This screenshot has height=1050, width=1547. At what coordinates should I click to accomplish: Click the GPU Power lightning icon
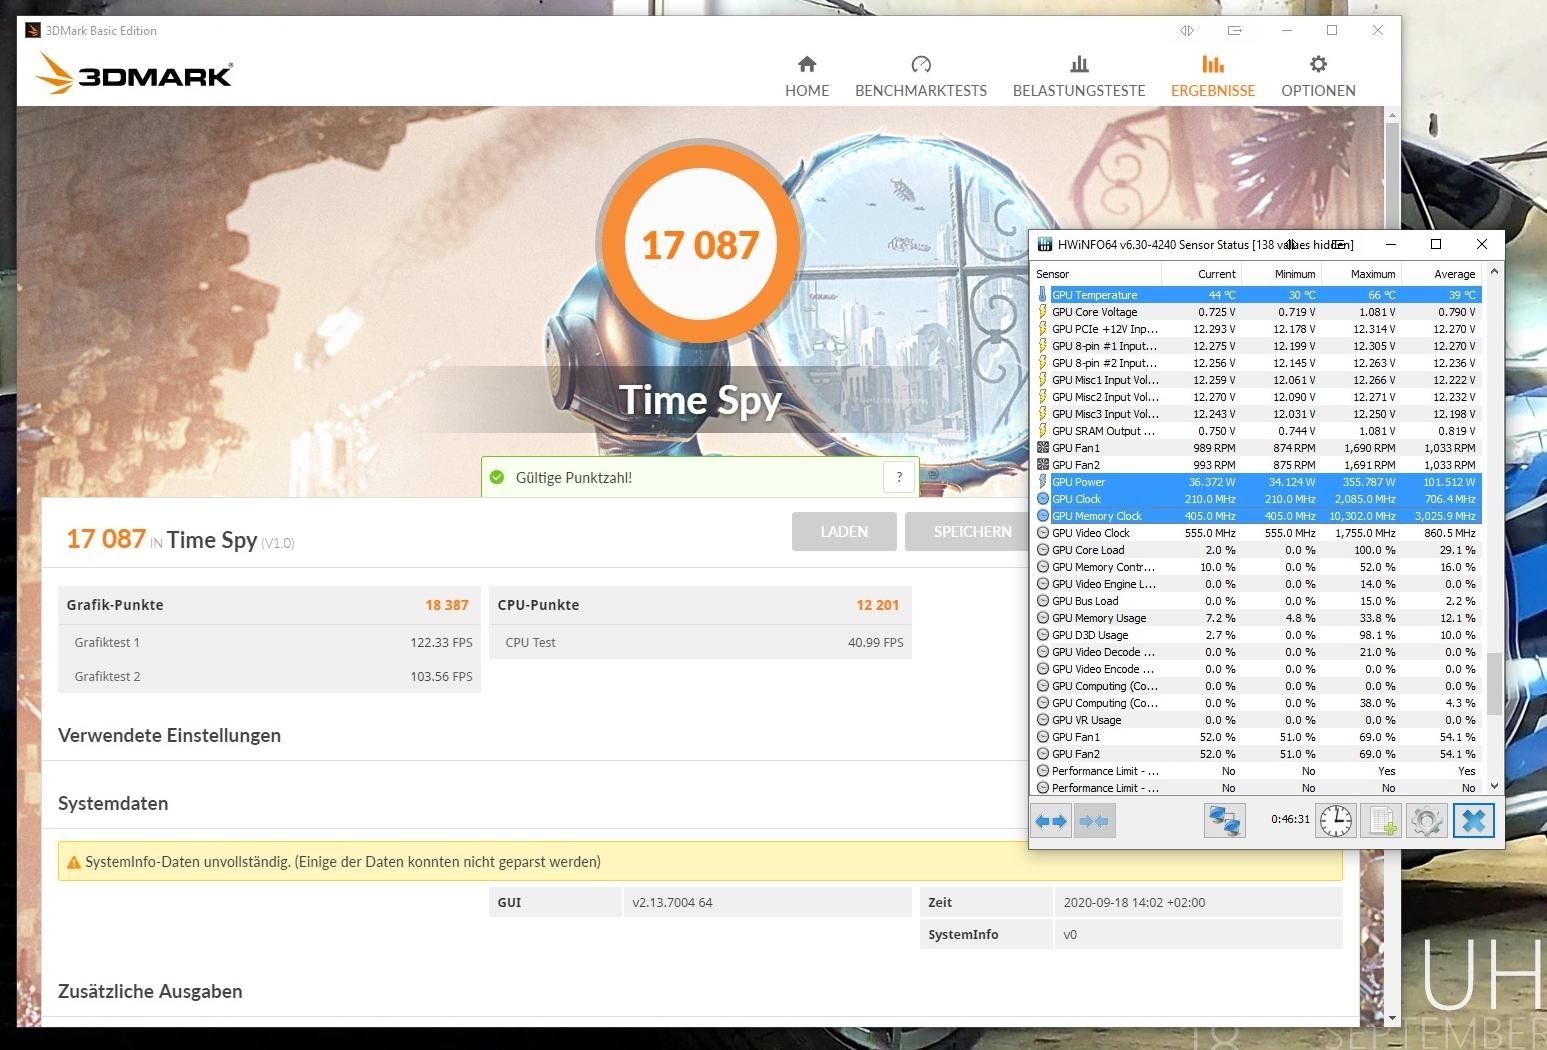pyautogui.click(x=1043, y=482)
